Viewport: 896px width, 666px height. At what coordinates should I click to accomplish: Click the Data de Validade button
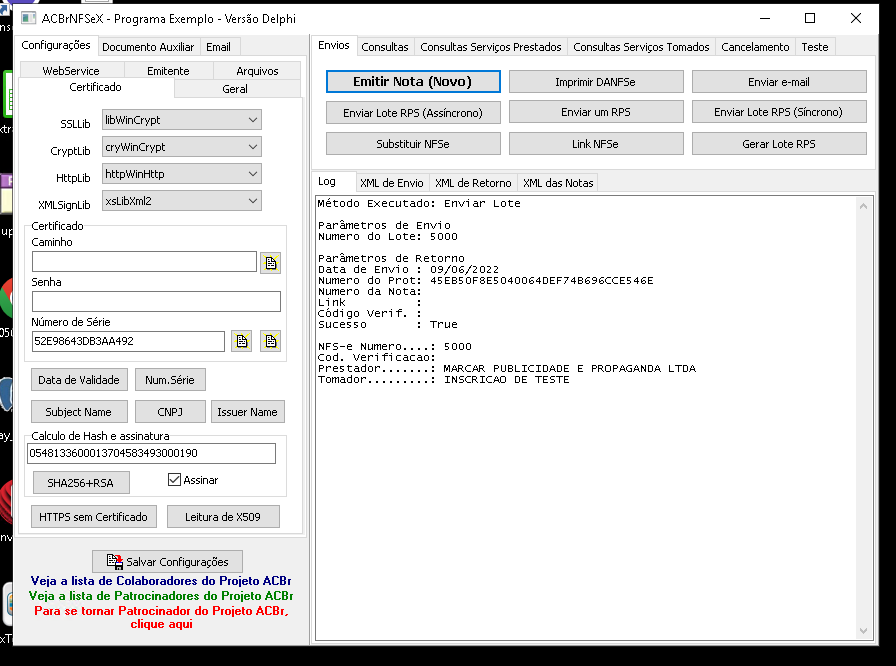coord(79,380)
